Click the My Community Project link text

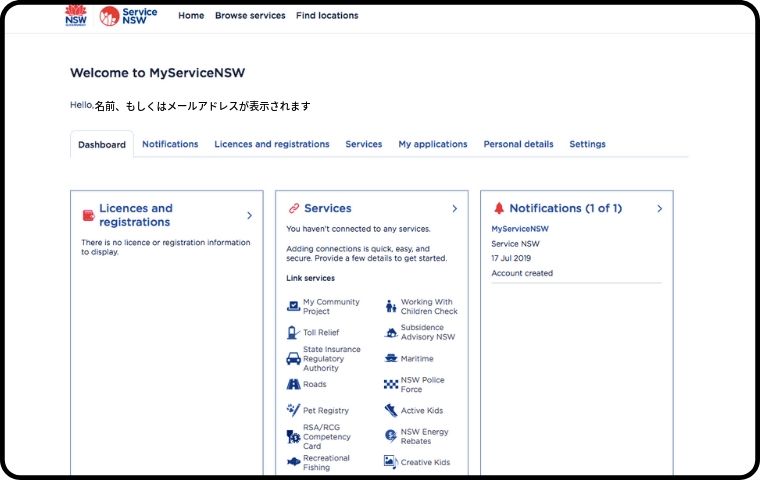pyautogui.click(x=332, y=306)
